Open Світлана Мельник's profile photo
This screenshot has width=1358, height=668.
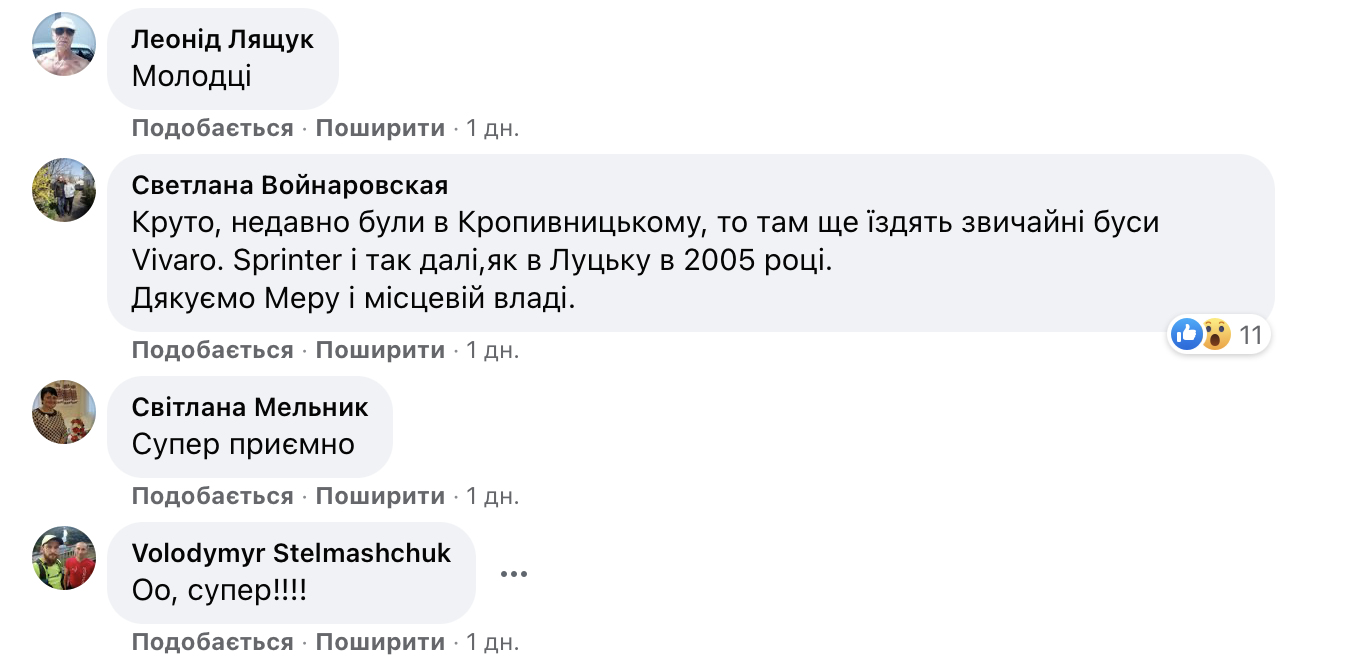click(x=64, y=411)
